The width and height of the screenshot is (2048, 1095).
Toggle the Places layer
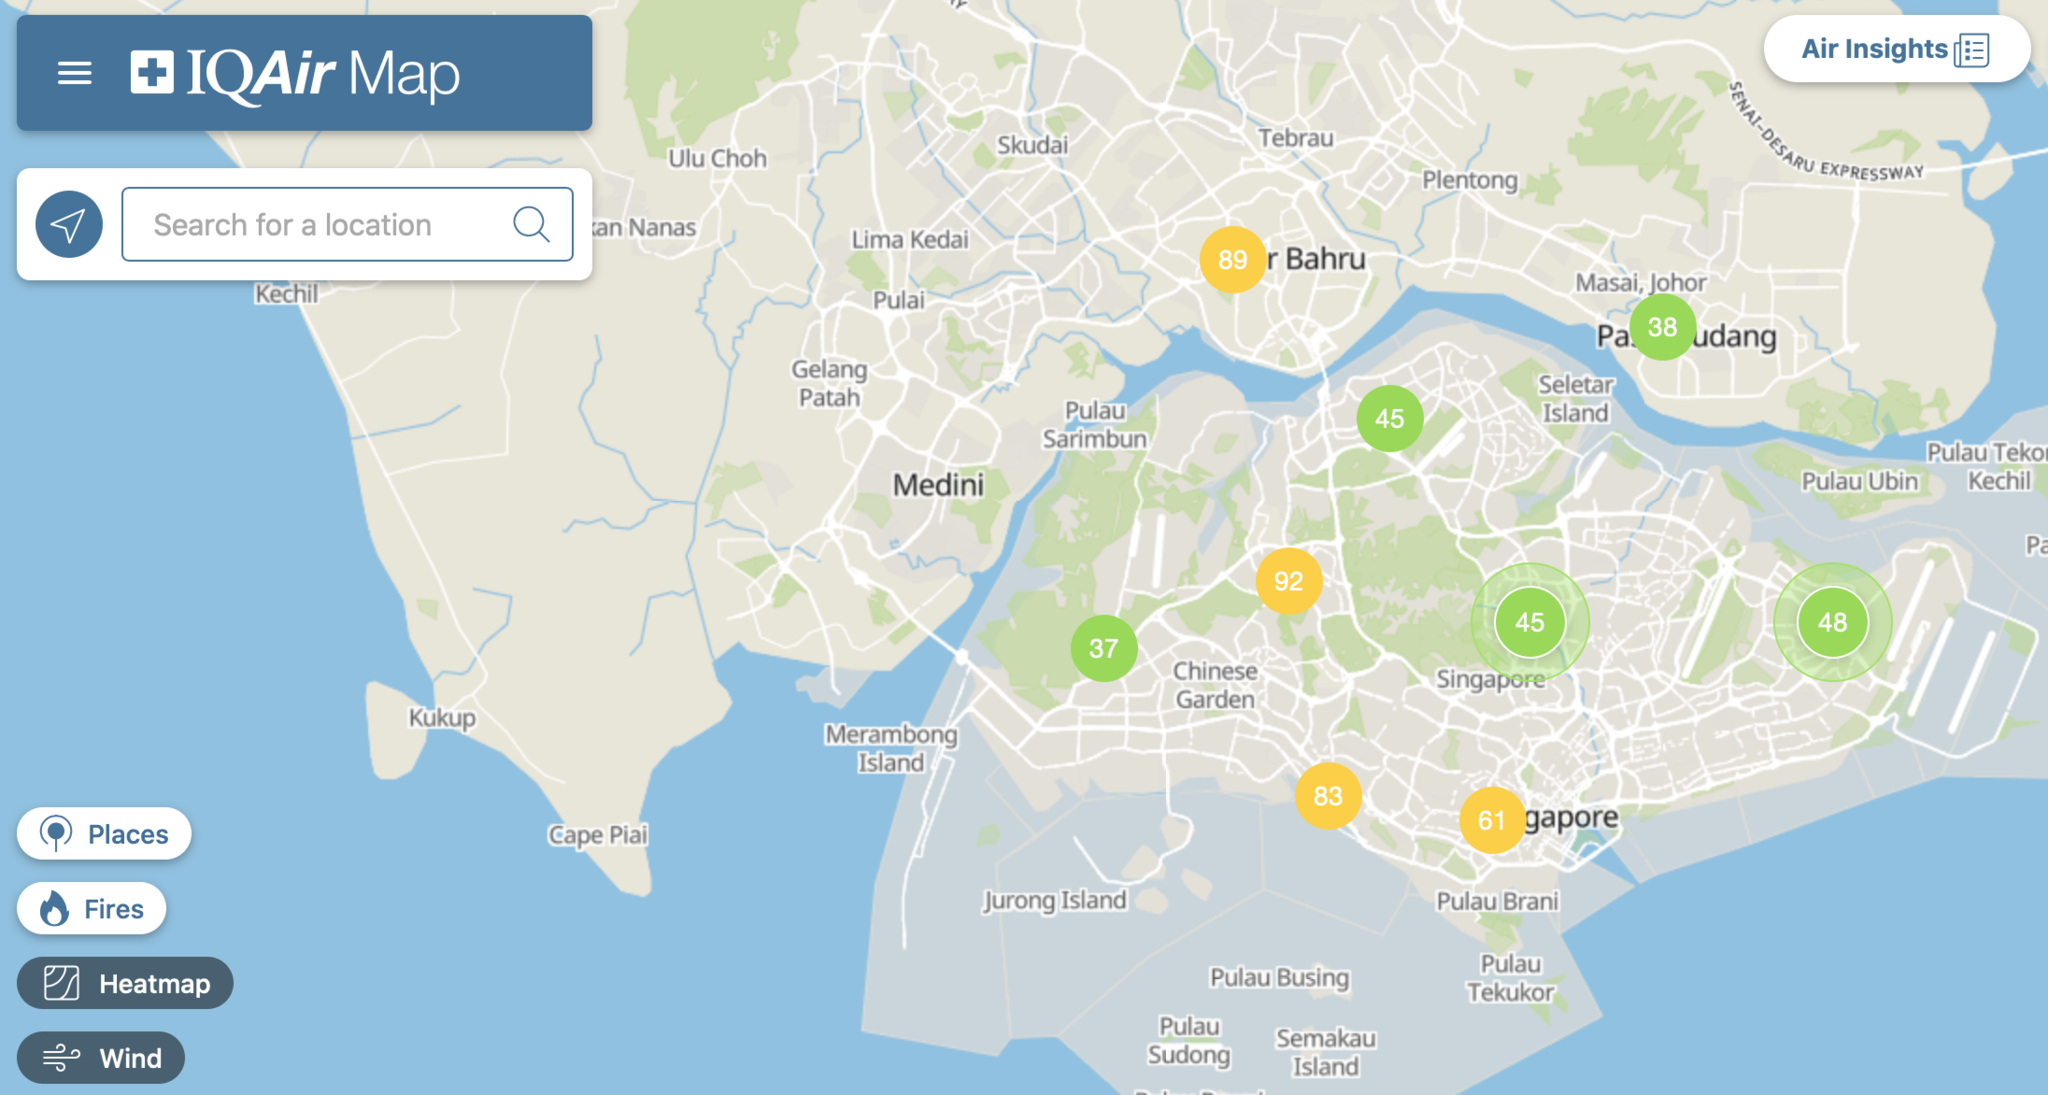tap(104, 833)
